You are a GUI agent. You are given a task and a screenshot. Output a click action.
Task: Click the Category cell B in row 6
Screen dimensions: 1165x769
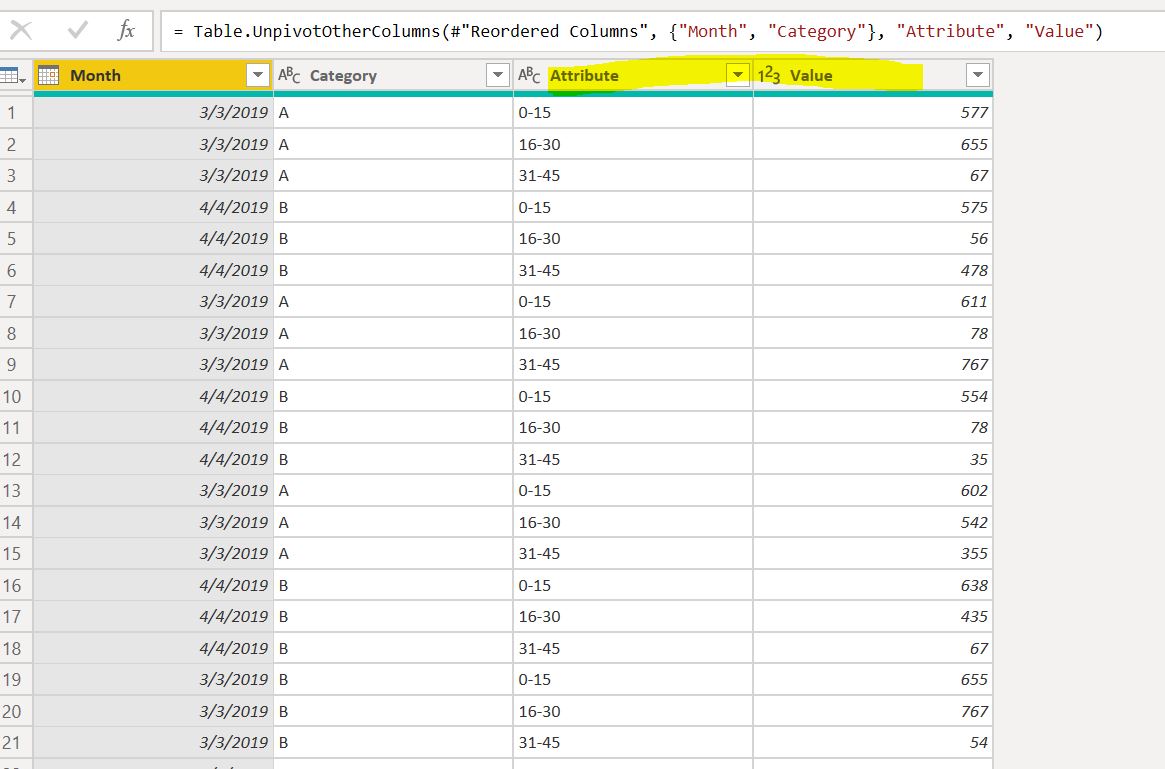pos(393,270)
